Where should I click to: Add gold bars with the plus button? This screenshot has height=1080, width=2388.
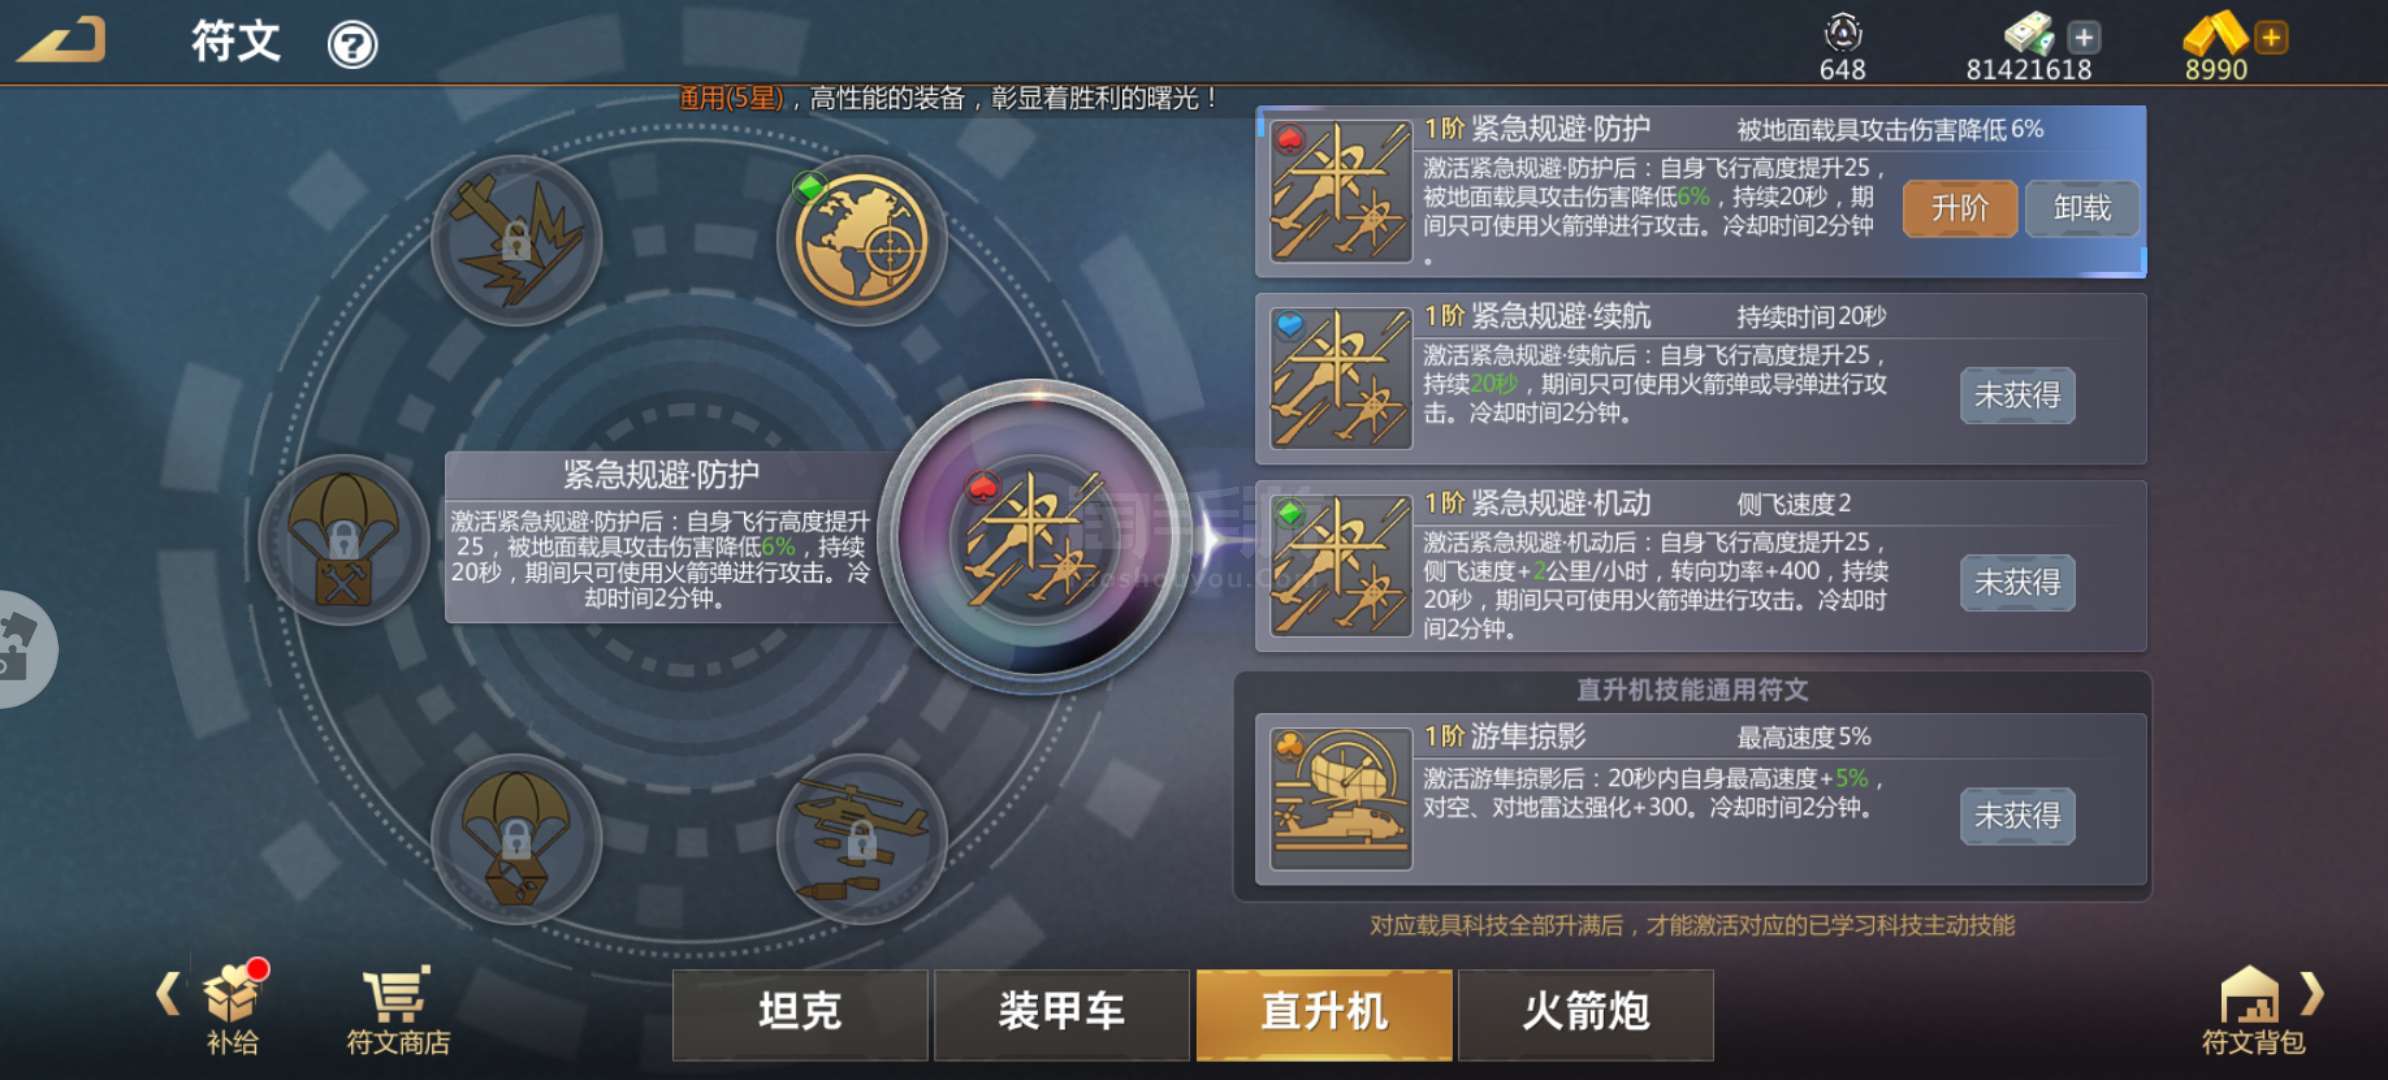(2271, 38)
